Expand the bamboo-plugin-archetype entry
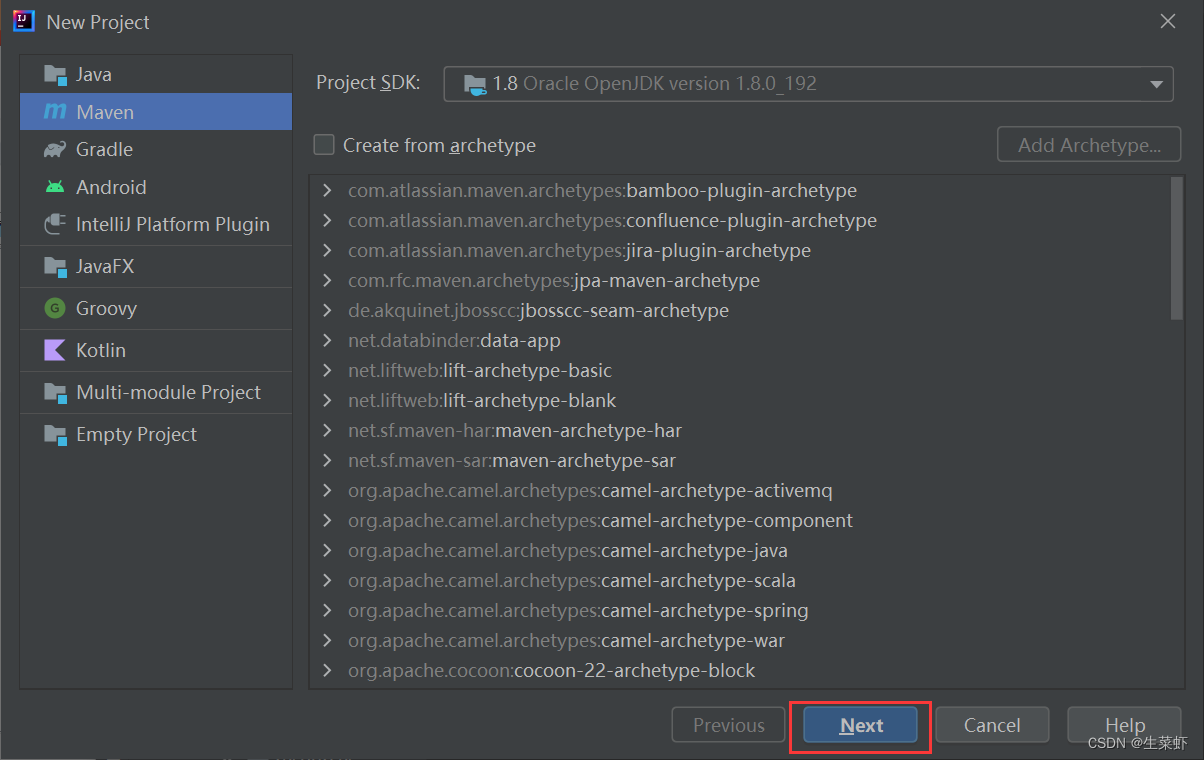The image size is (1204, 760). 327,190
